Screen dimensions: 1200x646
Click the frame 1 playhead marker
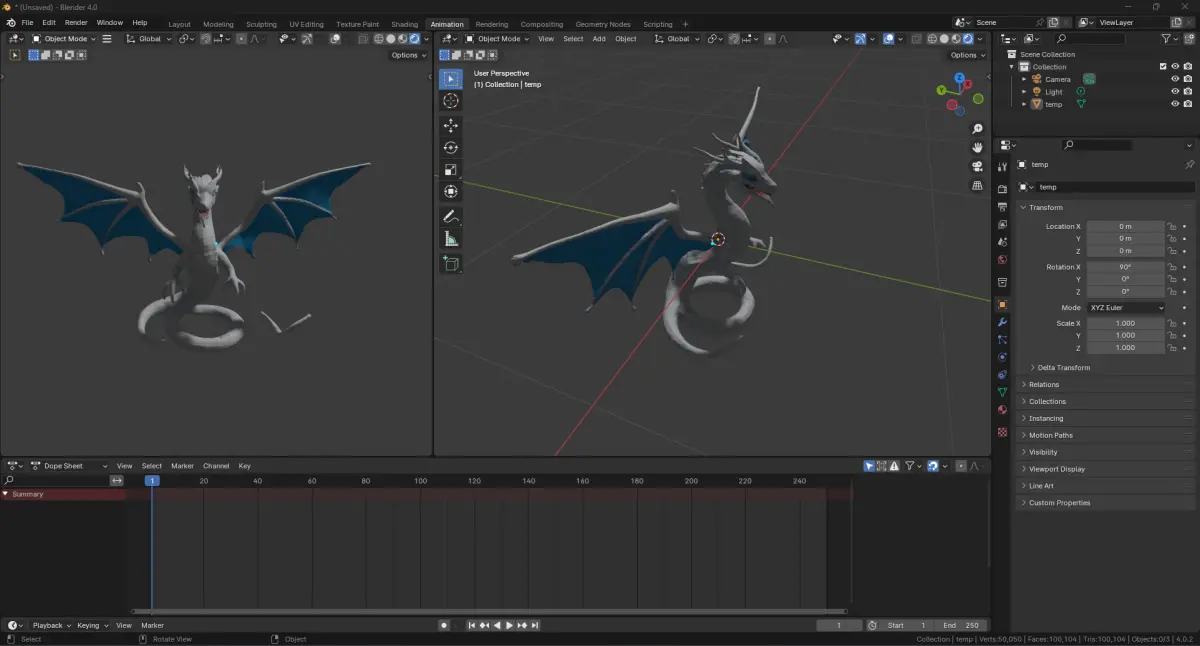tap(152, 481)
